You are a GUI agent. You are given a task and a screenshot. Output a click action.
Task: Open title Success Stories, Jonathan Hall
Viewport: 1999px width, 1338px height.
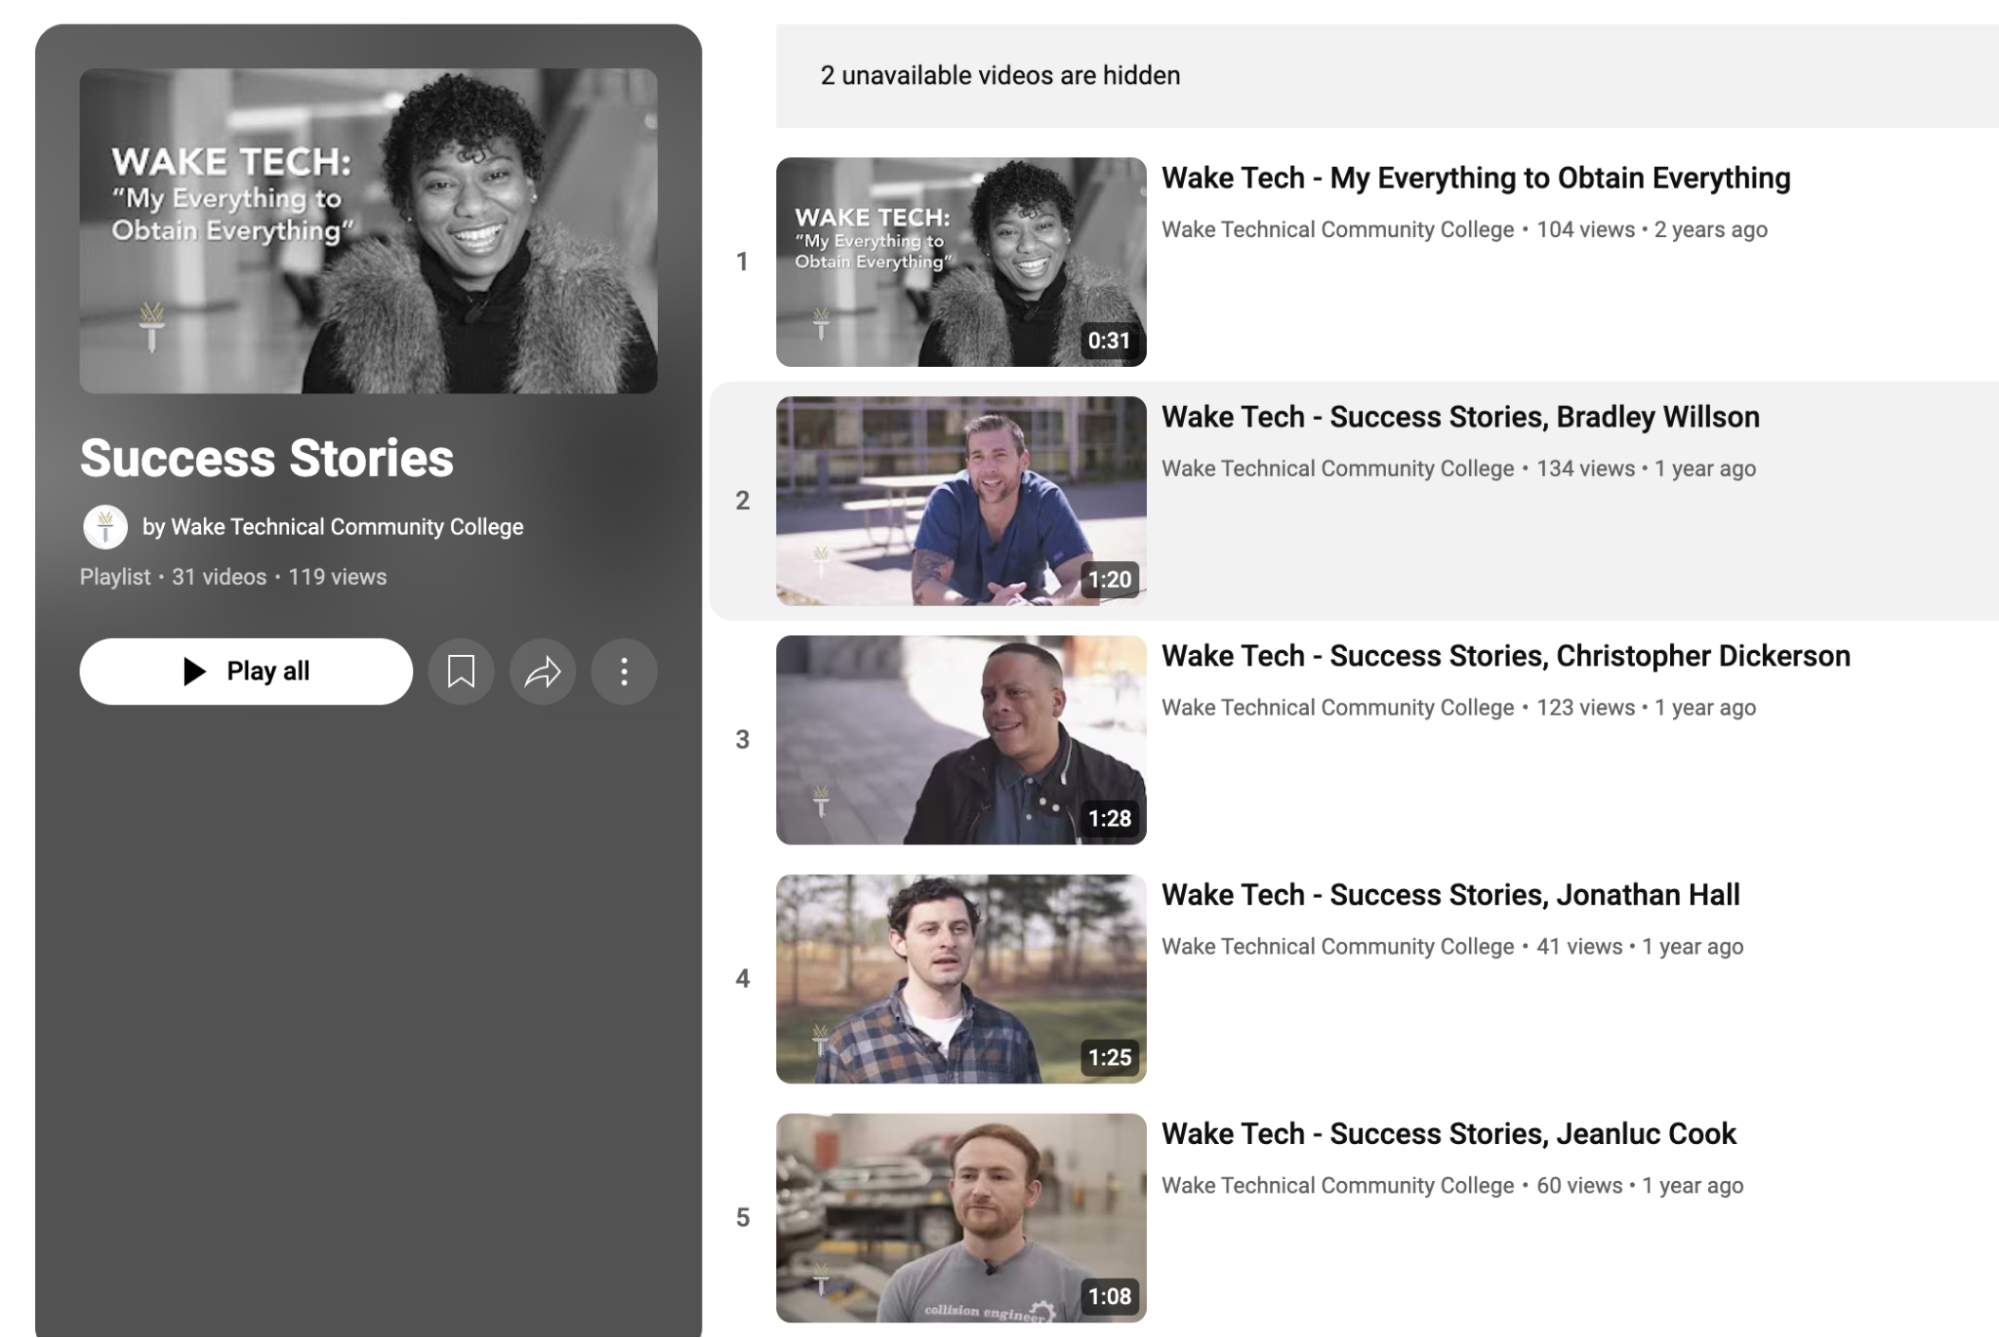[1450, 895]
